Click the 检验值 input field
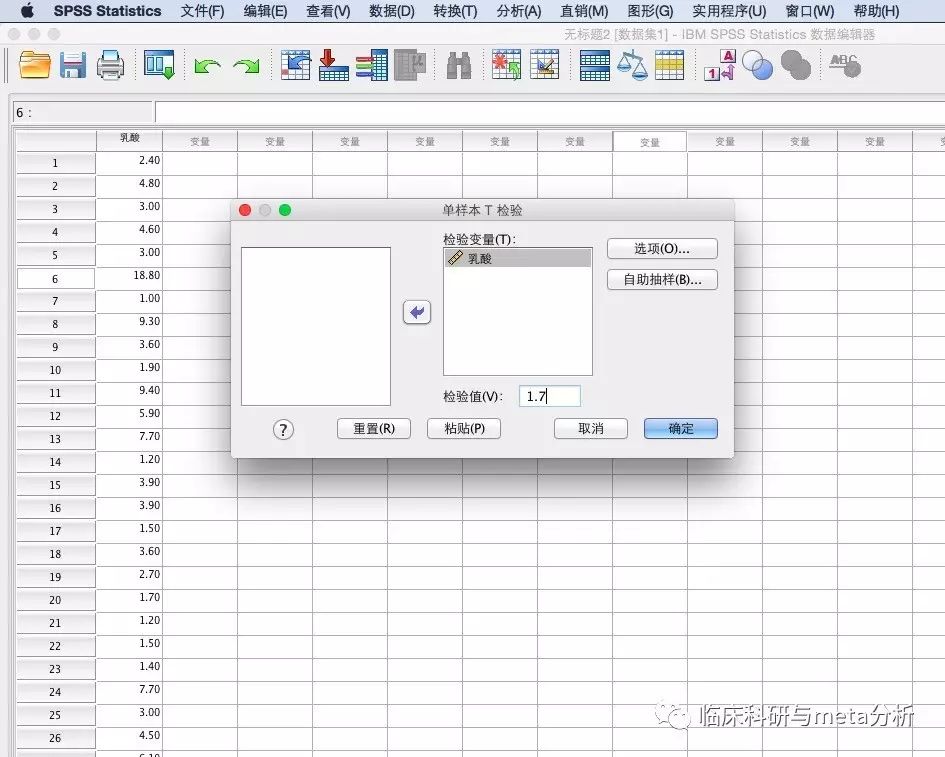The height and width of the screenshot is (757, 945). point(550,396)
